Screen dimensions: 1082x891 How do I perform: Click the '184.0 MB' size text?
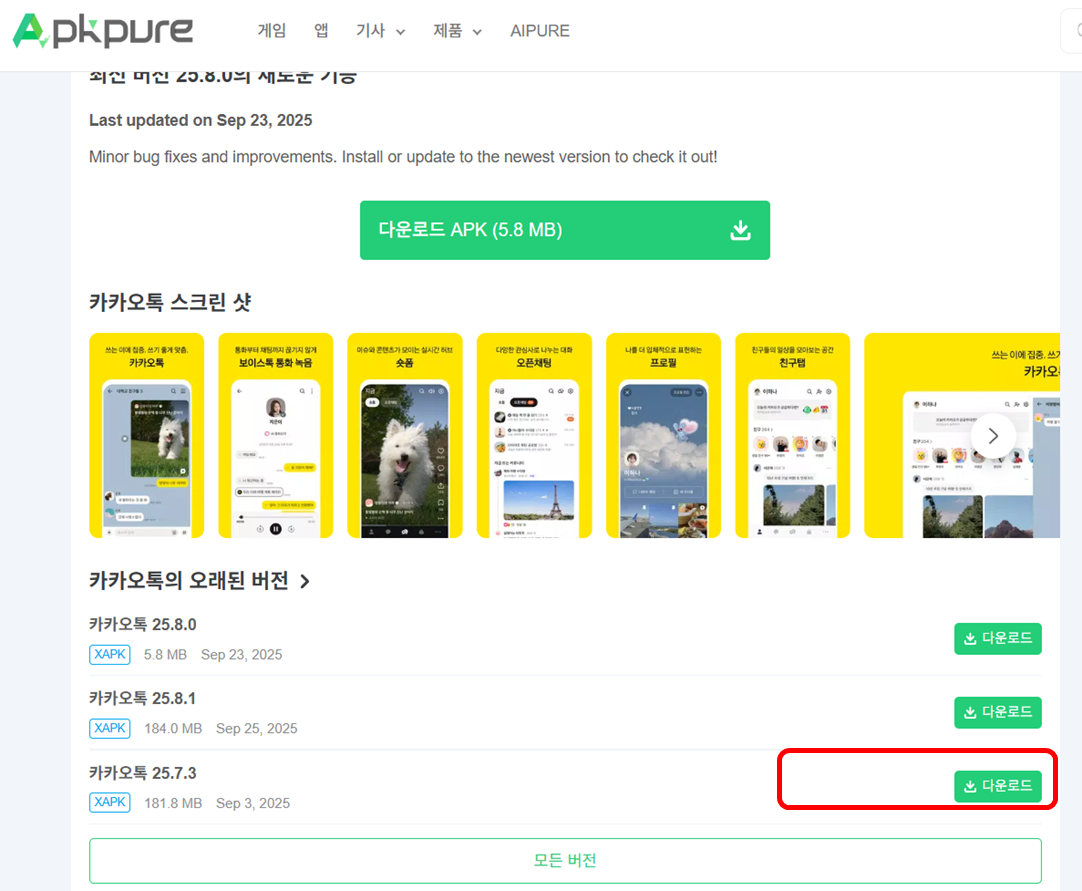173,729
